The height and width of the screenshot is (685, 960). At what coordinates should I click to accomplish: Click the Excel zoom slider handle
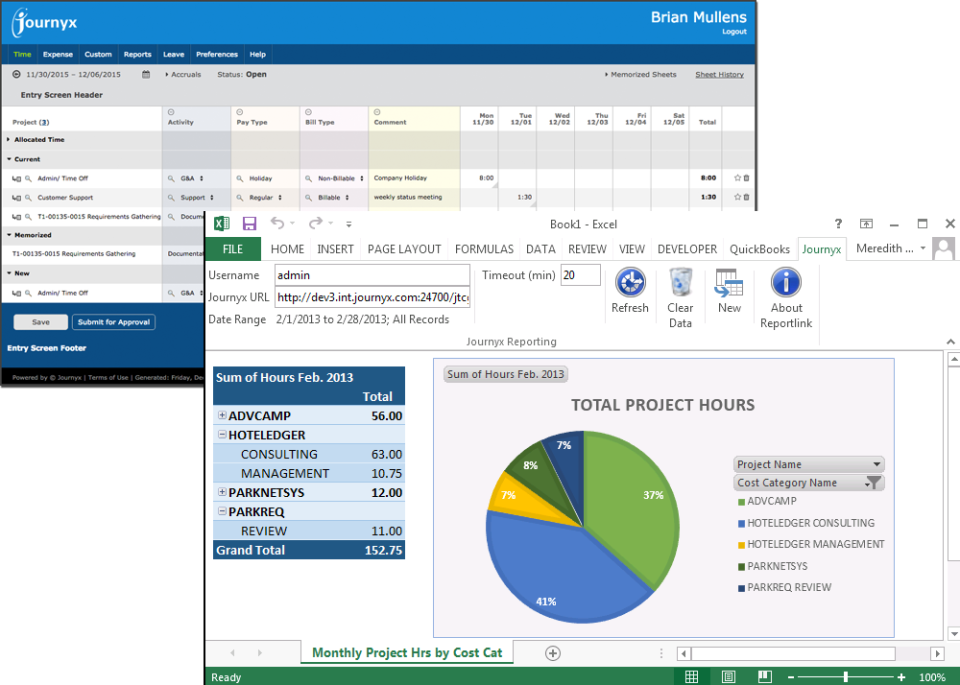coord(846,677)
